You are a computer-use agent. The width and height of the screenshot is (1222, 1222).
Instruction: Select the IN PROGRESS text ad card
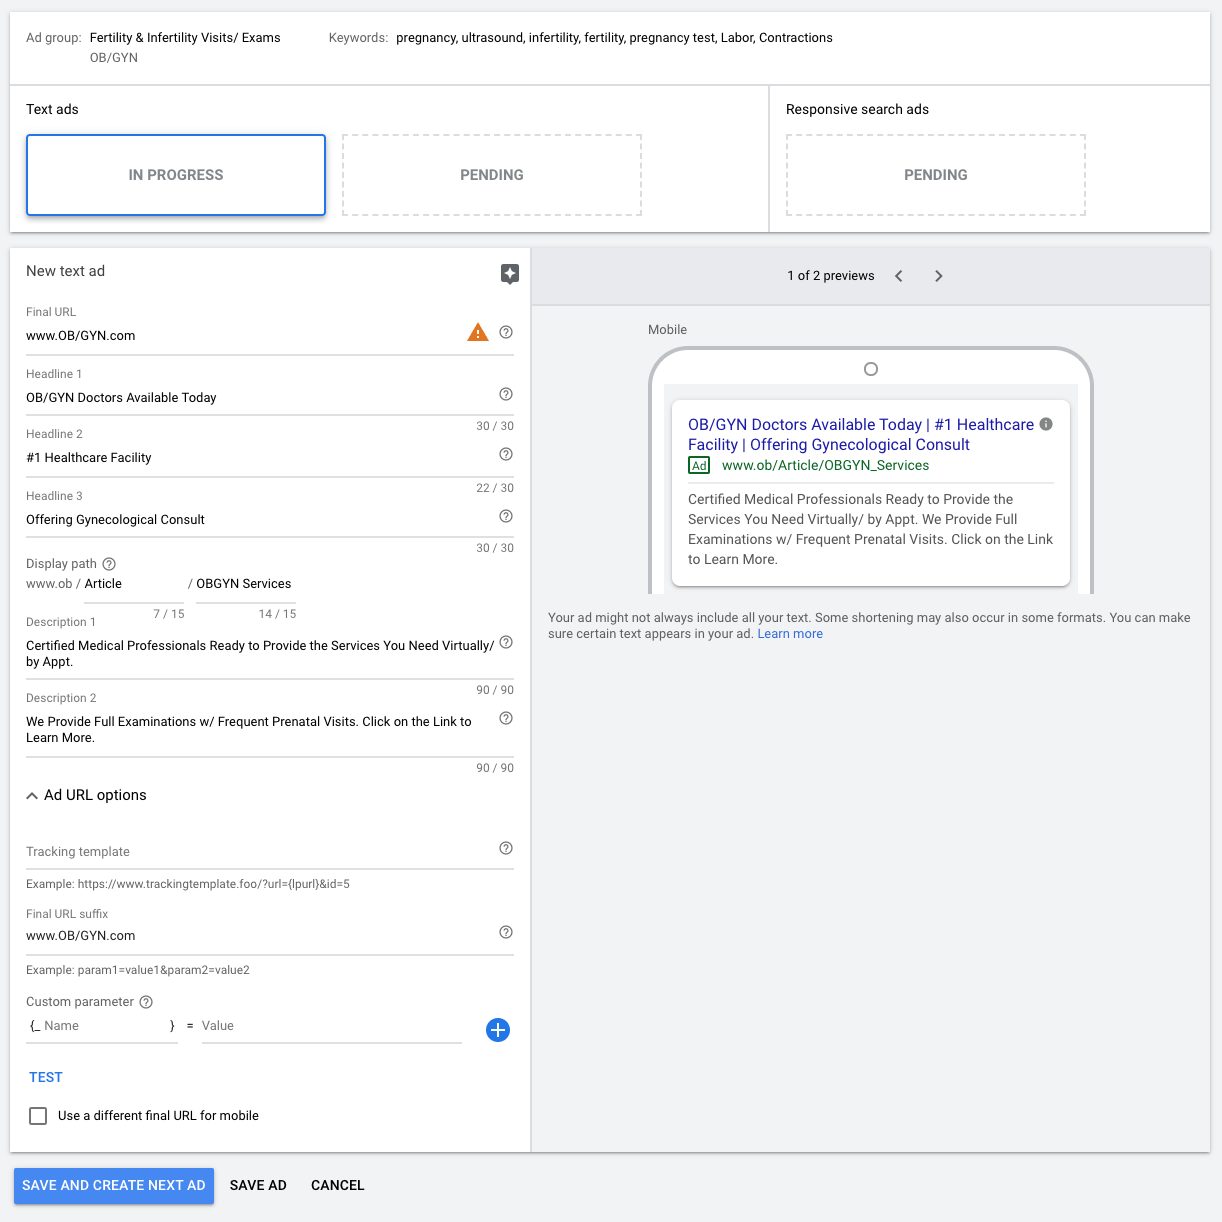(176, 175)
